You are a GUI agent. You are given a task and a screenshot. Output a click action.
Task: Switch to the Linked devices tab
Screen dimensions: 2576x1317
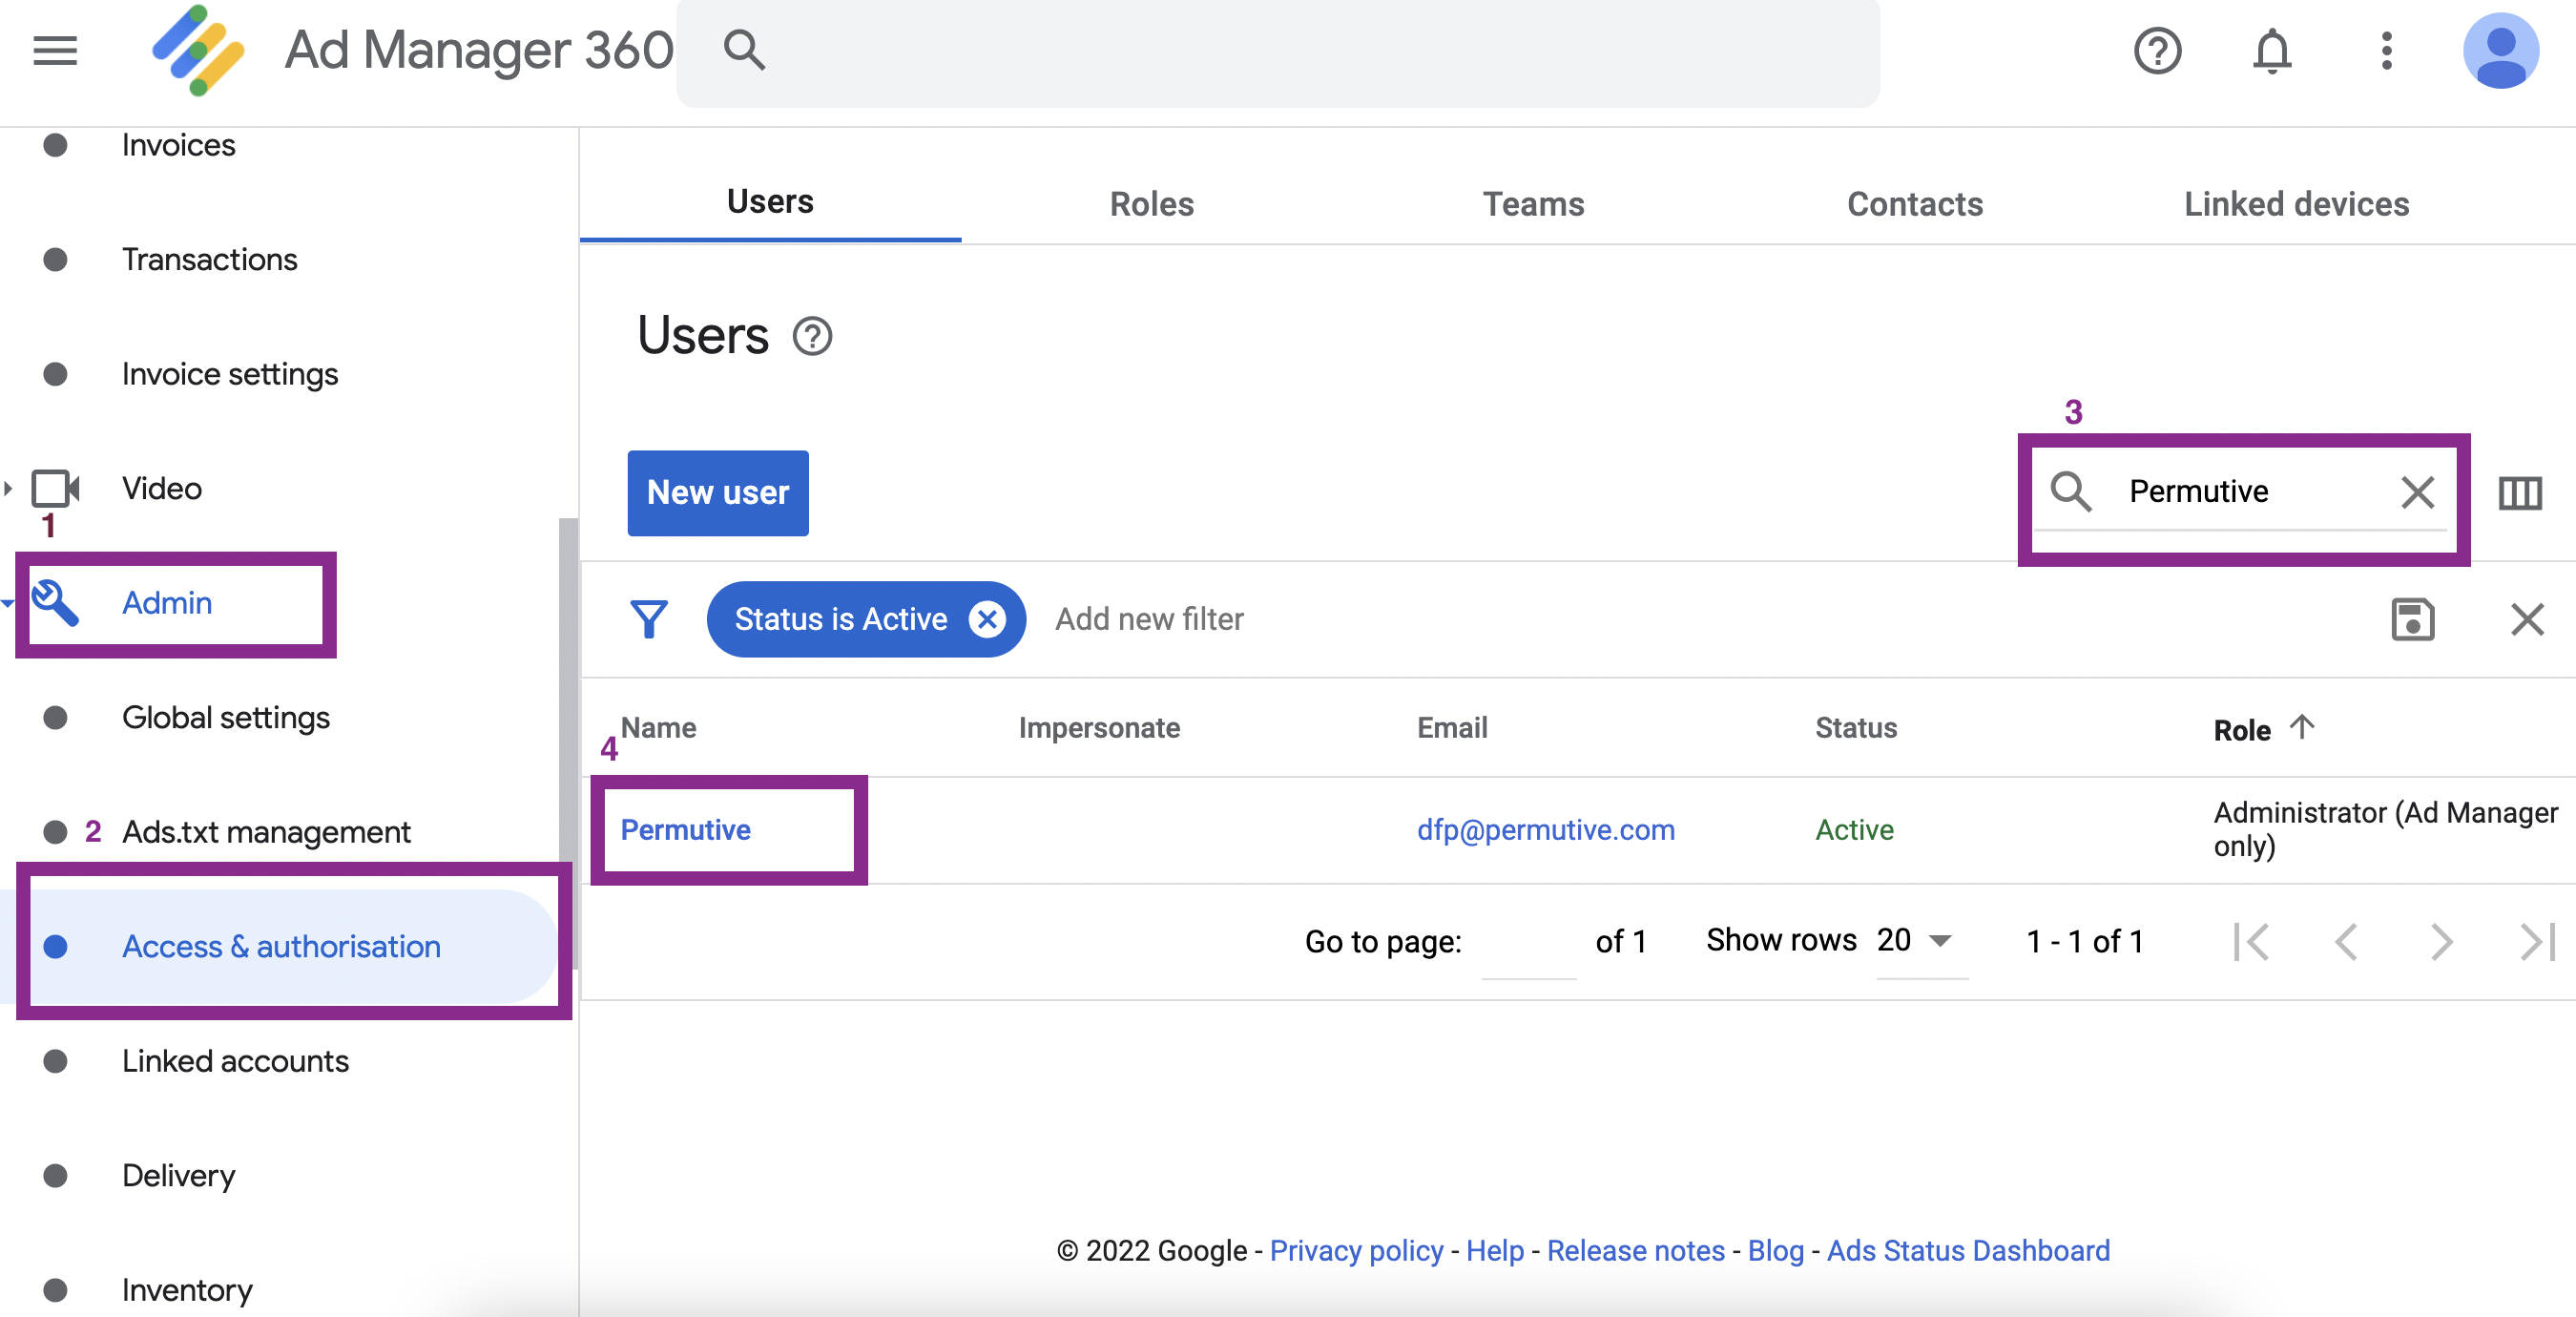click(x=2296, y=204)
